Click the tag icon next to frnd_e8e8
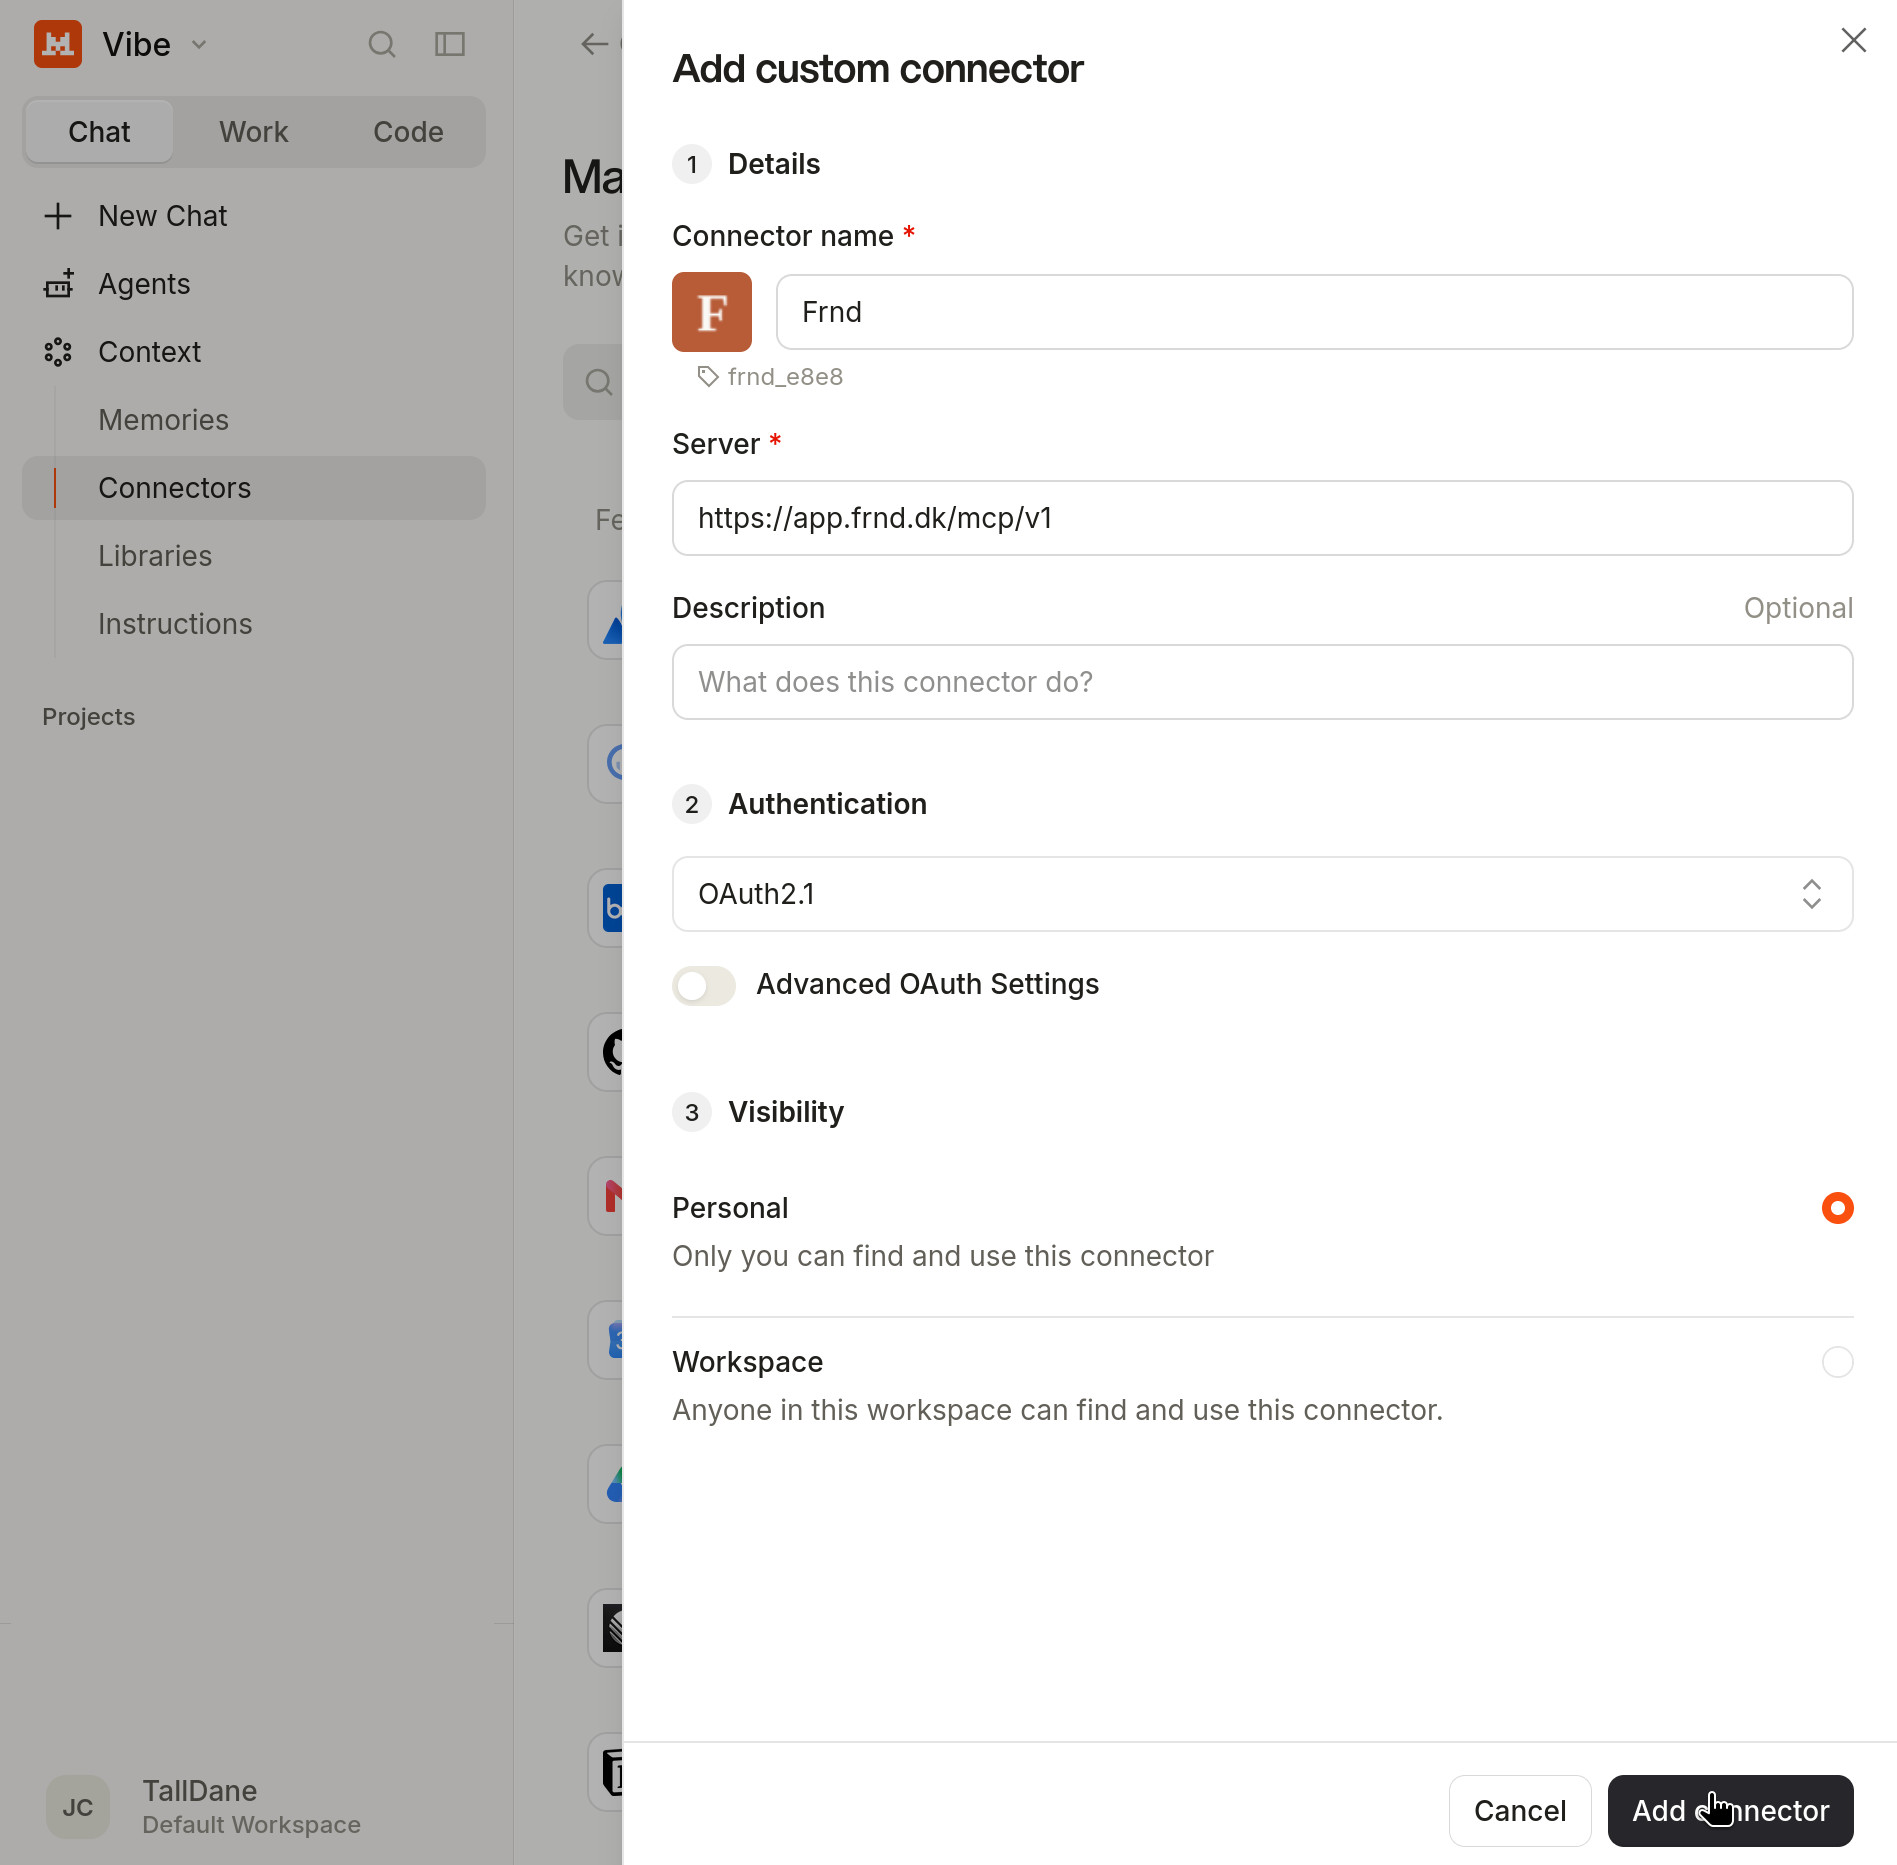Screen dimensions: 1897x1865 (x=708, y=376)
